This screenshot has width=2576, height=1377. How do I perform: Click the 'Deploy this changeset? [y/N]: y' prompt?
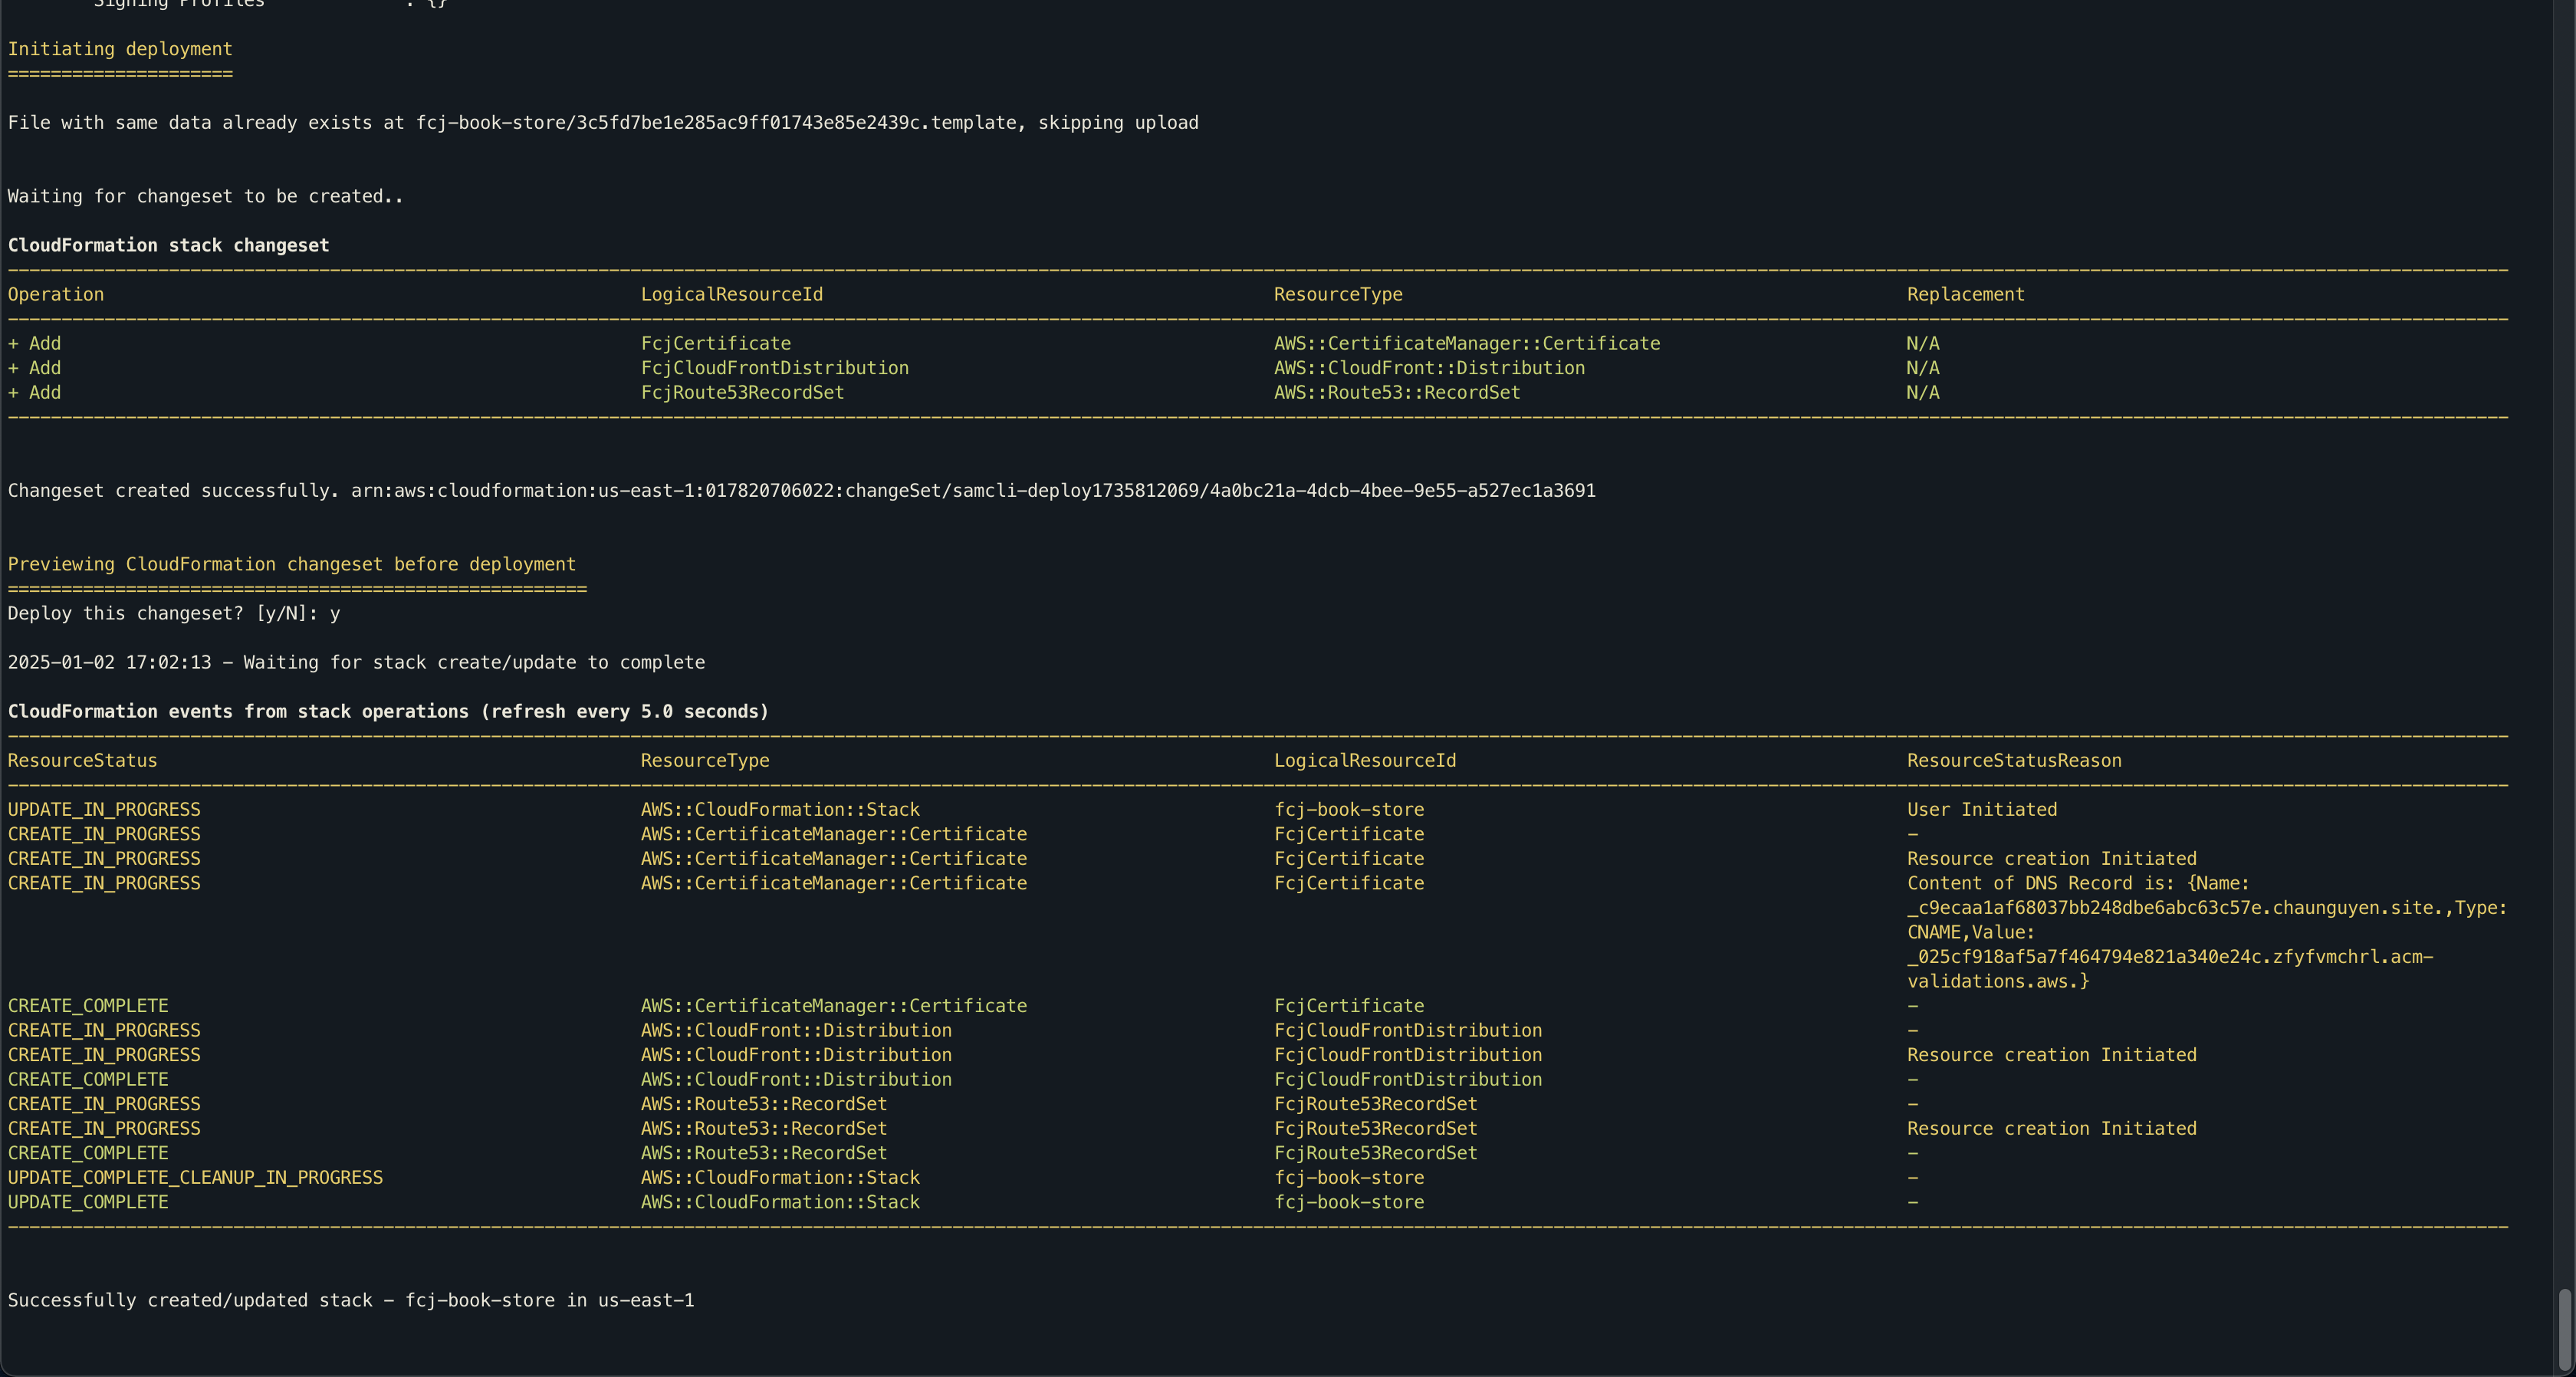pos(174,614)
